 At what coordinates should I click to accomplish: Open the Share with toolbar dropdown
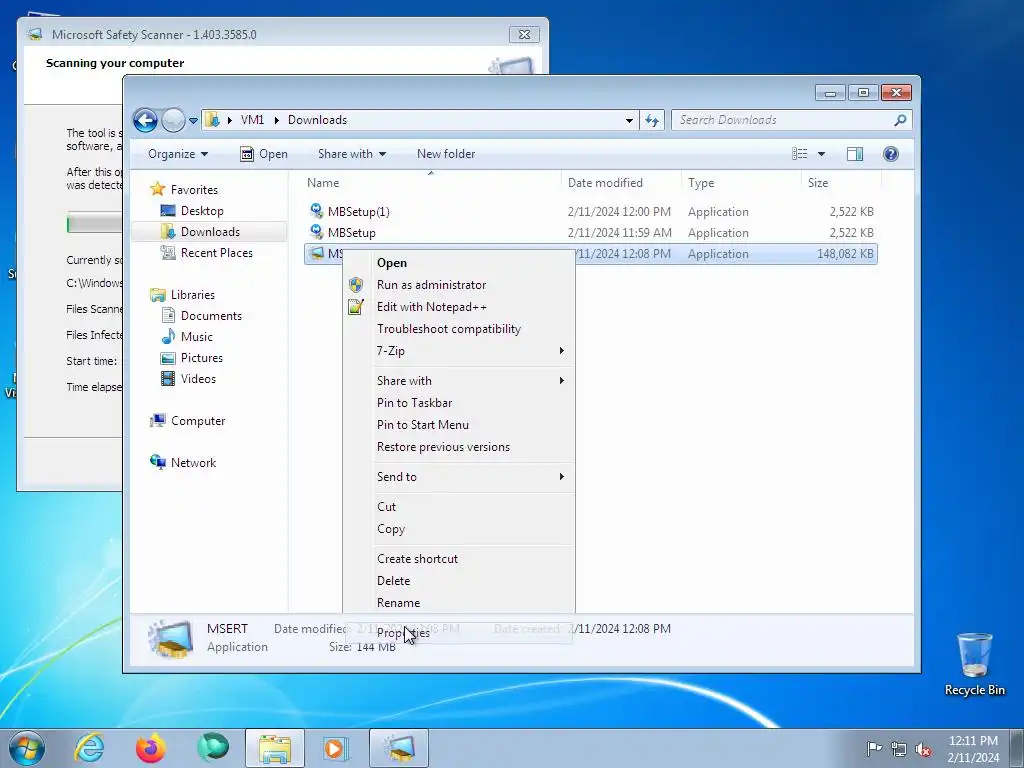pos(351,154)
